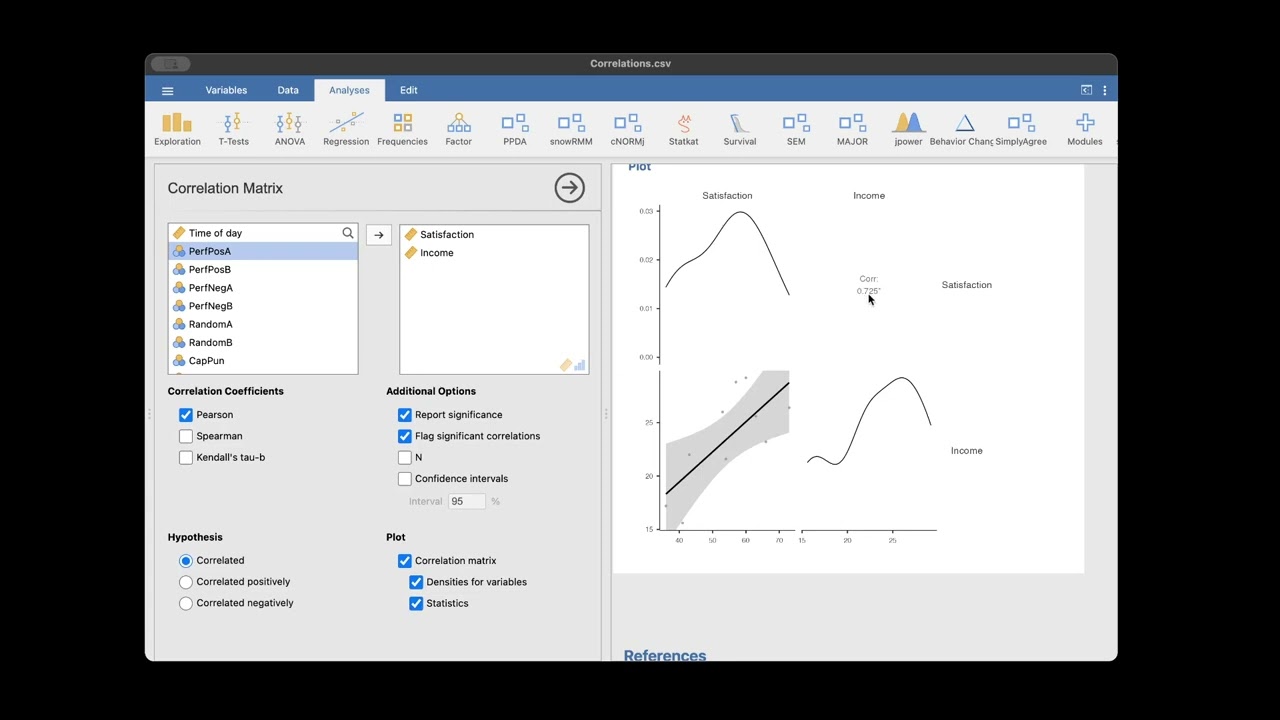This screenshot has width=1280, height=720.
Task: Open the Survival module menu
Action: [x=739, y=129]
